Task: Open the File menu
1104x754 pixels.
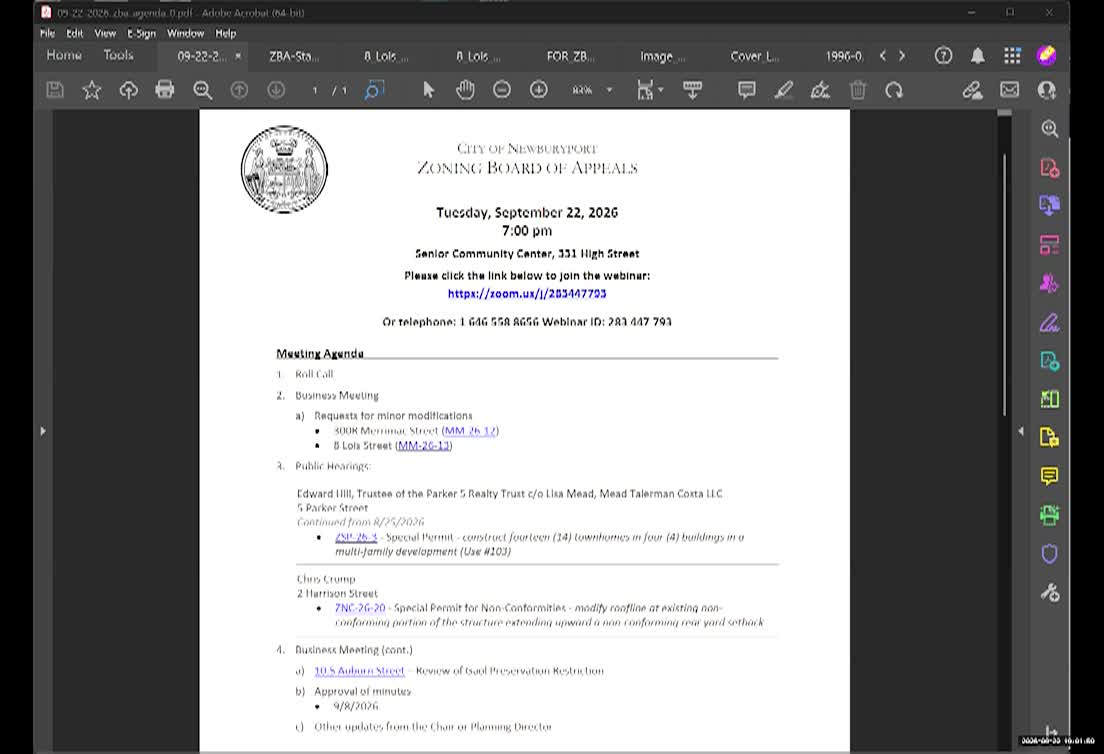Action: click(47, 33)
